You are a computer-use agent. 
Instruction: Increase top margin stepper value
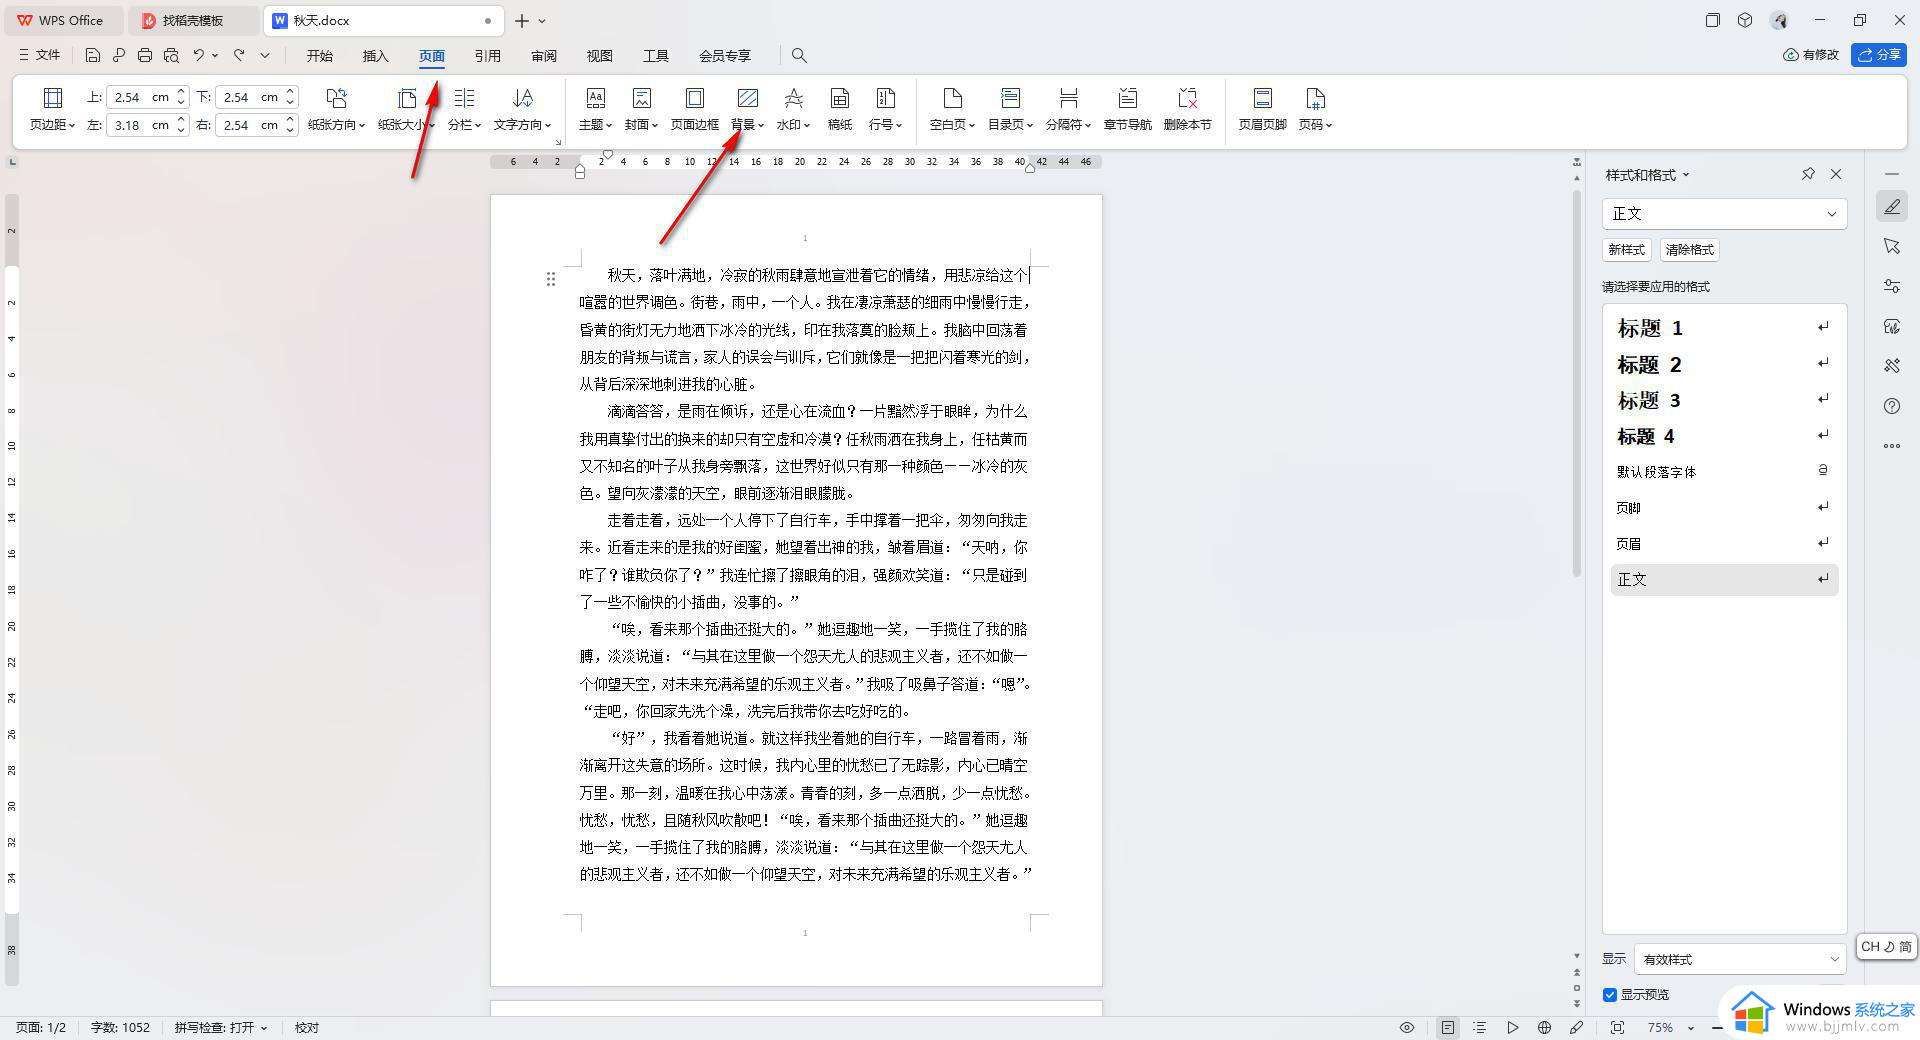181,92
